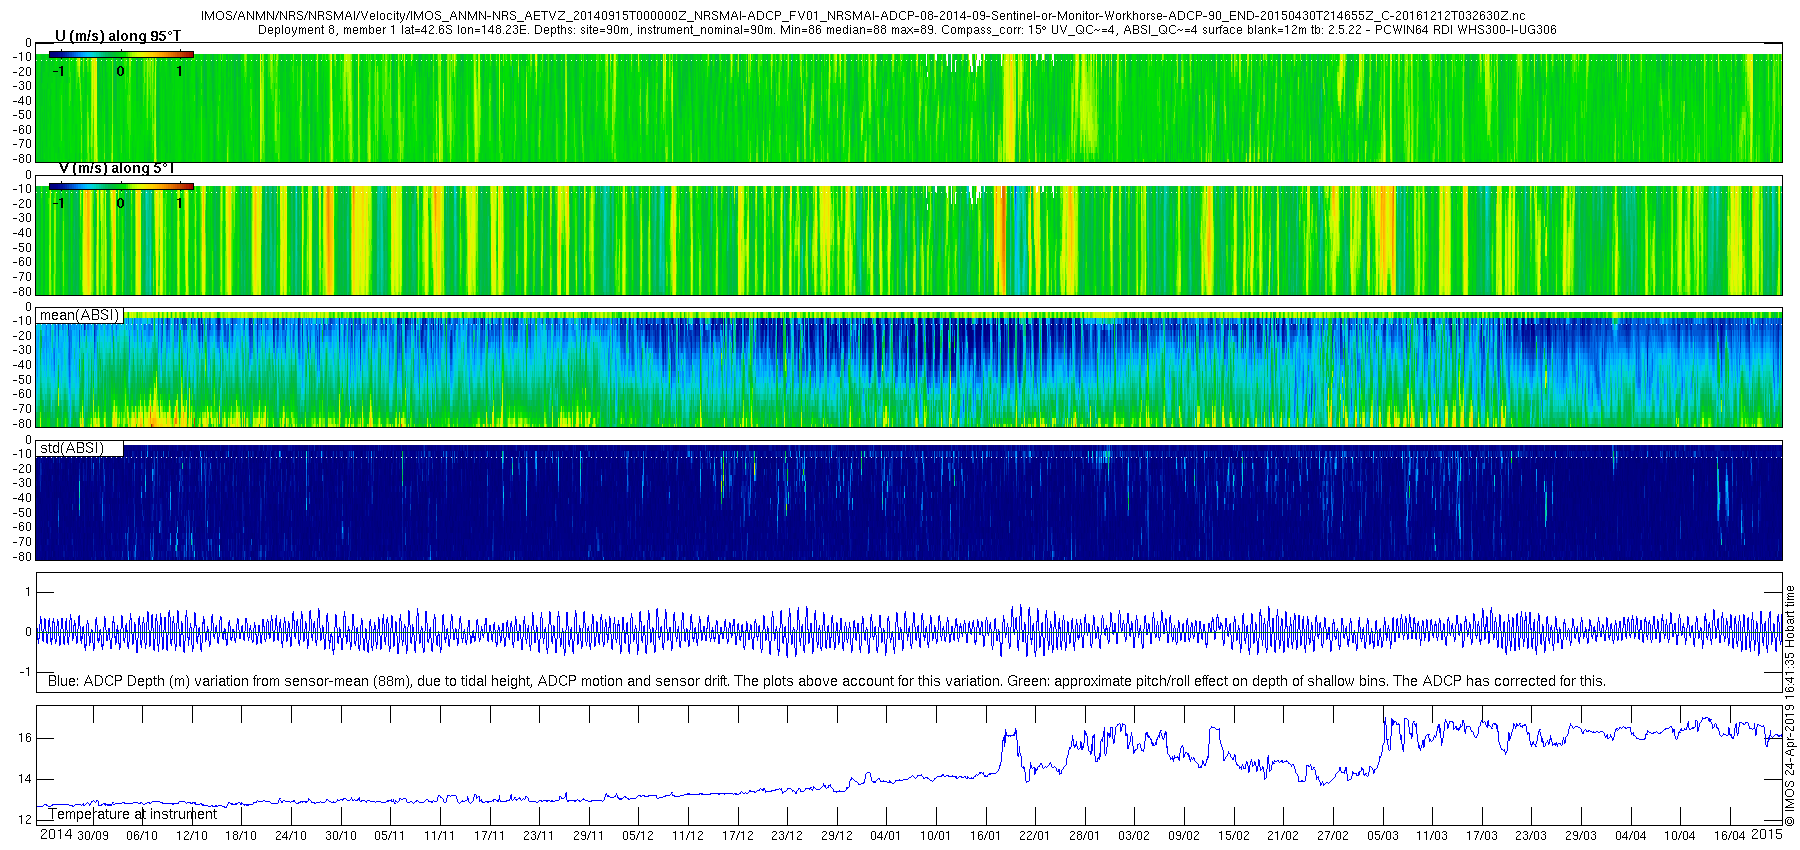The width and height of the screenshot is (1800, 850).
Task: Click the '04/01' date tick label
Action: (x=886, y=836)
